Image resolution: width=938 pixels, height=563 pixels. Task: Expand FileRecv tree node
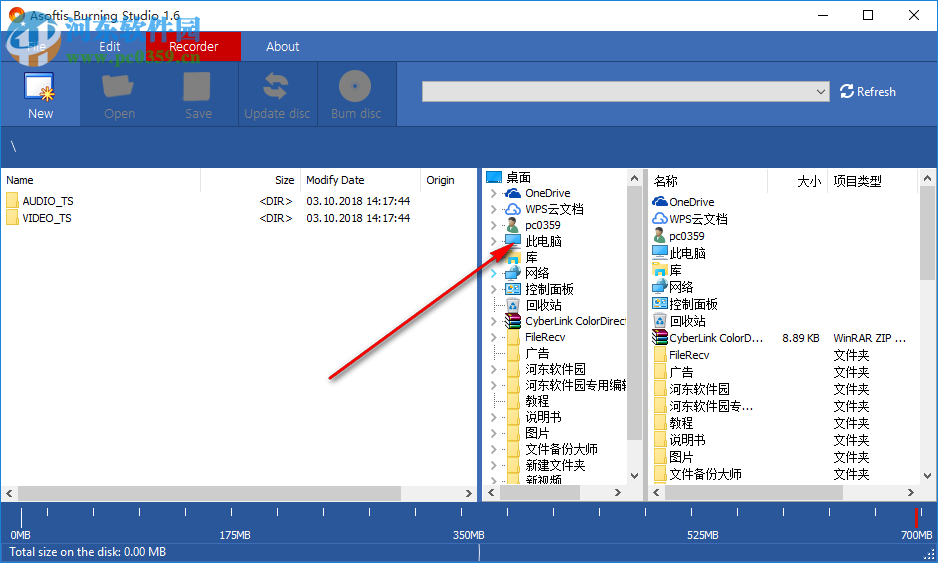[494, 337]
